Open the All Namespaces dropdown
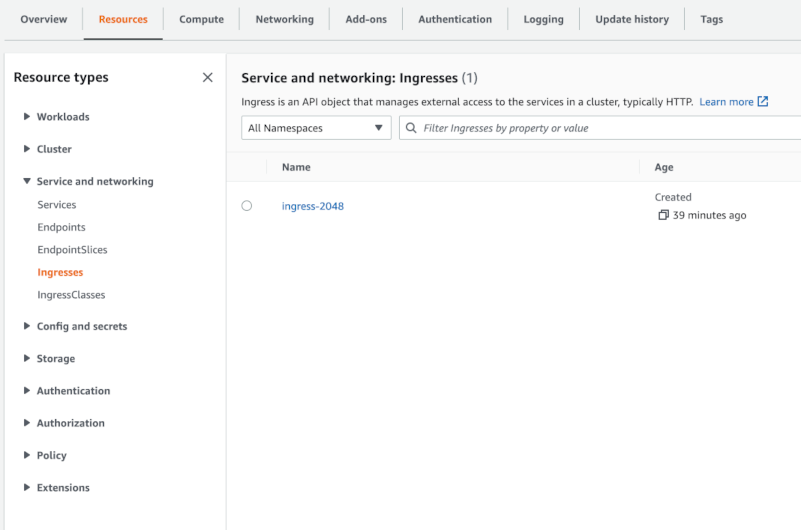Screen dimensions: 801x530 click(x=316, y=128)
